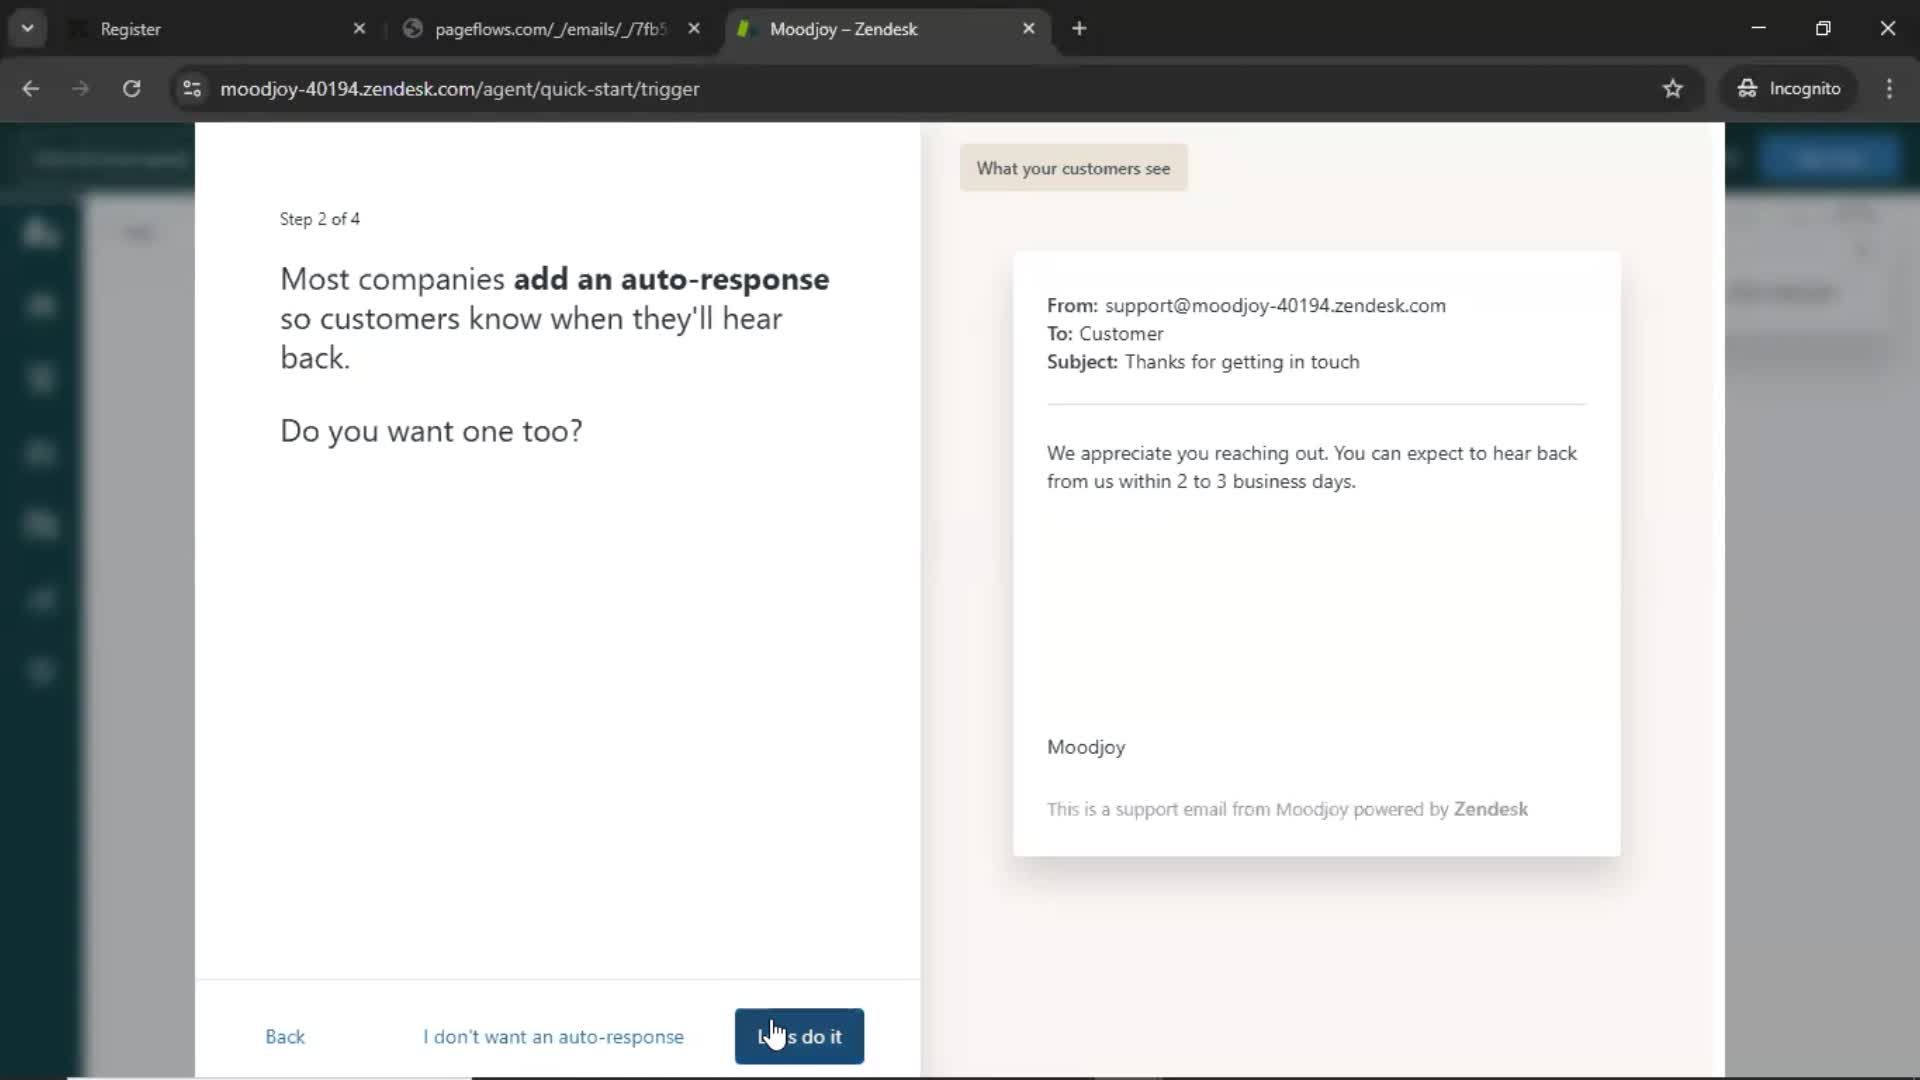Open the tab search dropdown

click(28, 29)
